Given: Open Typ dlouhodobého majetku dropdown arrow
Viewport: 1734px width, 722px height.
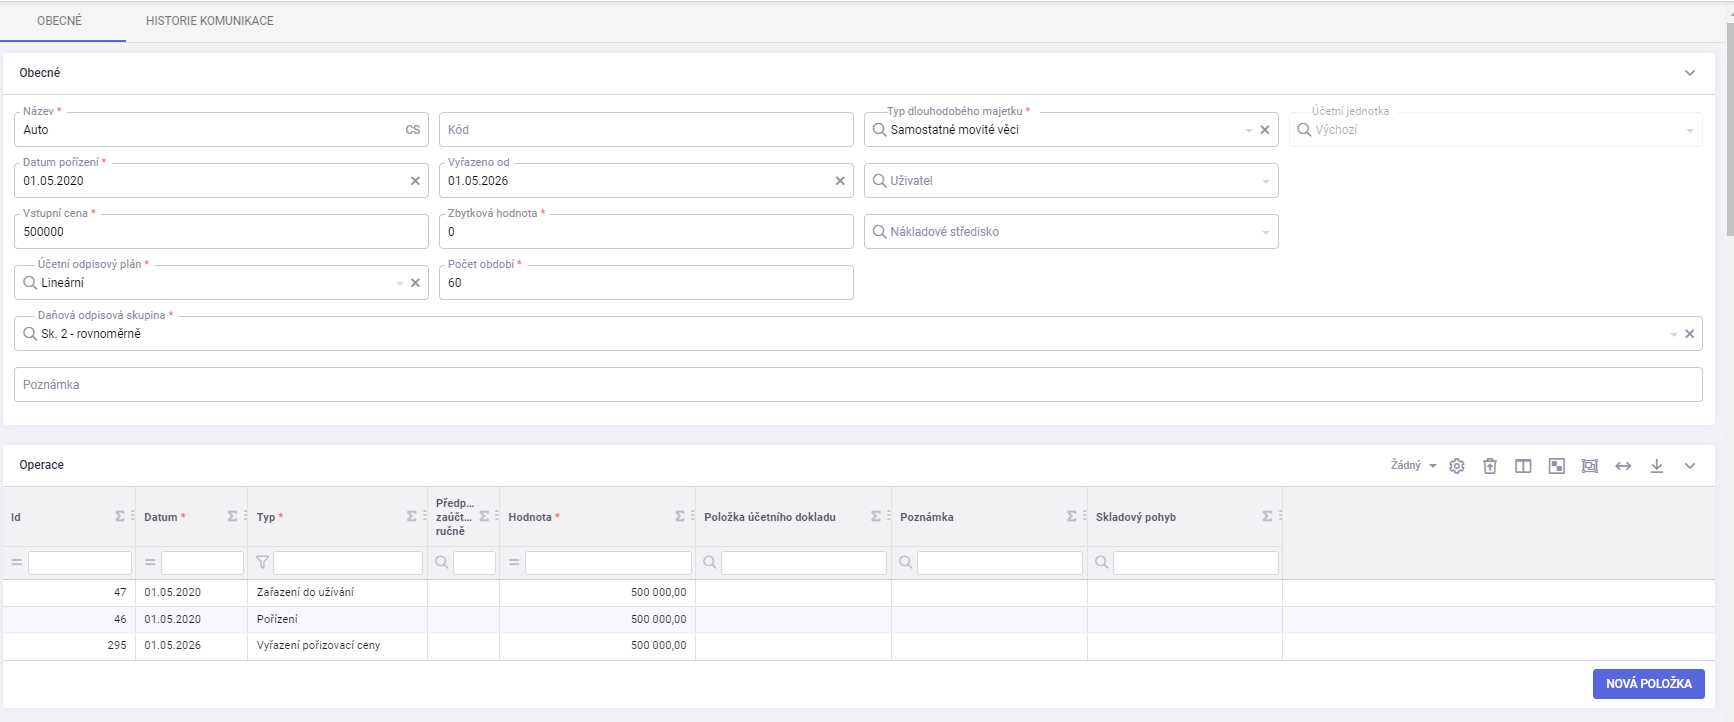Looking at the screenshot, I should coord(1248,131).
